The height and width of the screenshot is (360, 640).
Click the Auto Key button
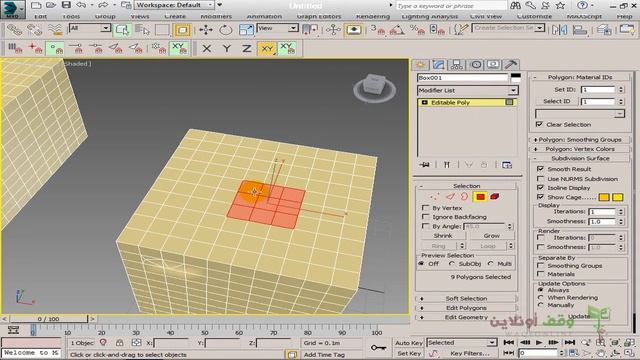click(409, 343)
